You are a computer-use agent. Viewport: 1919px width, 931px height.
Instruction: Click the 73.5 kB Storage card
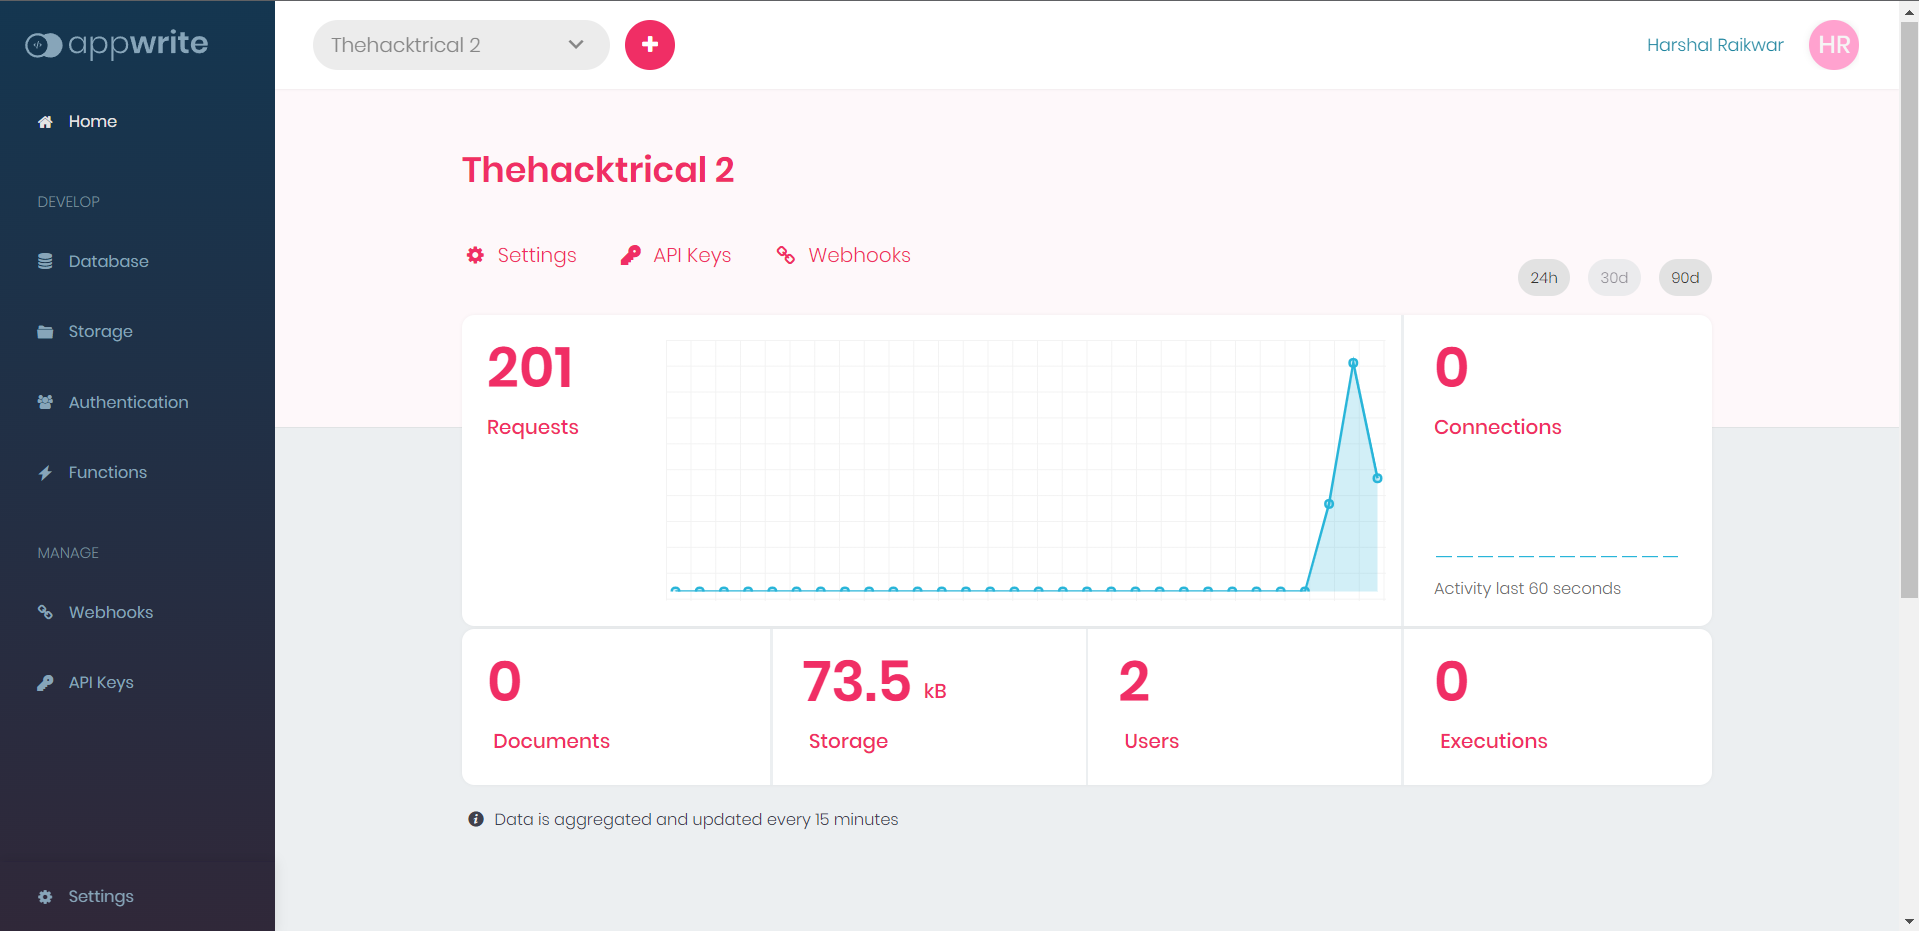pos(929,707)
